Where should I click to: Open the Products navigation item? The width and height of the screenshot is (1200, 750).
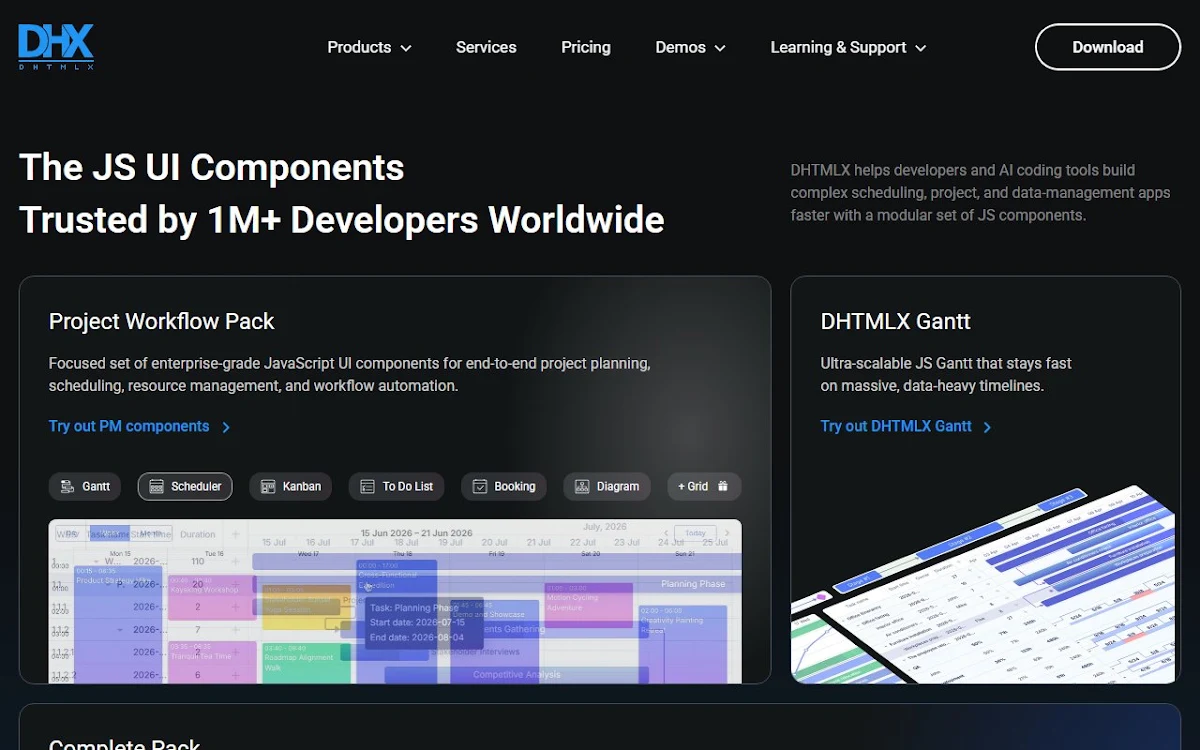coord(369,47)
